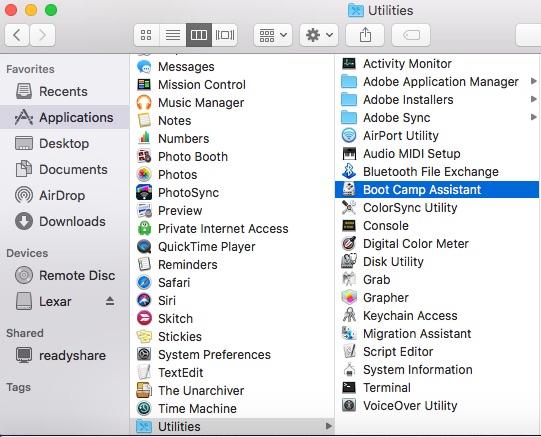
Task: Select the Terminal app icon
Action: tap(349, 387)
